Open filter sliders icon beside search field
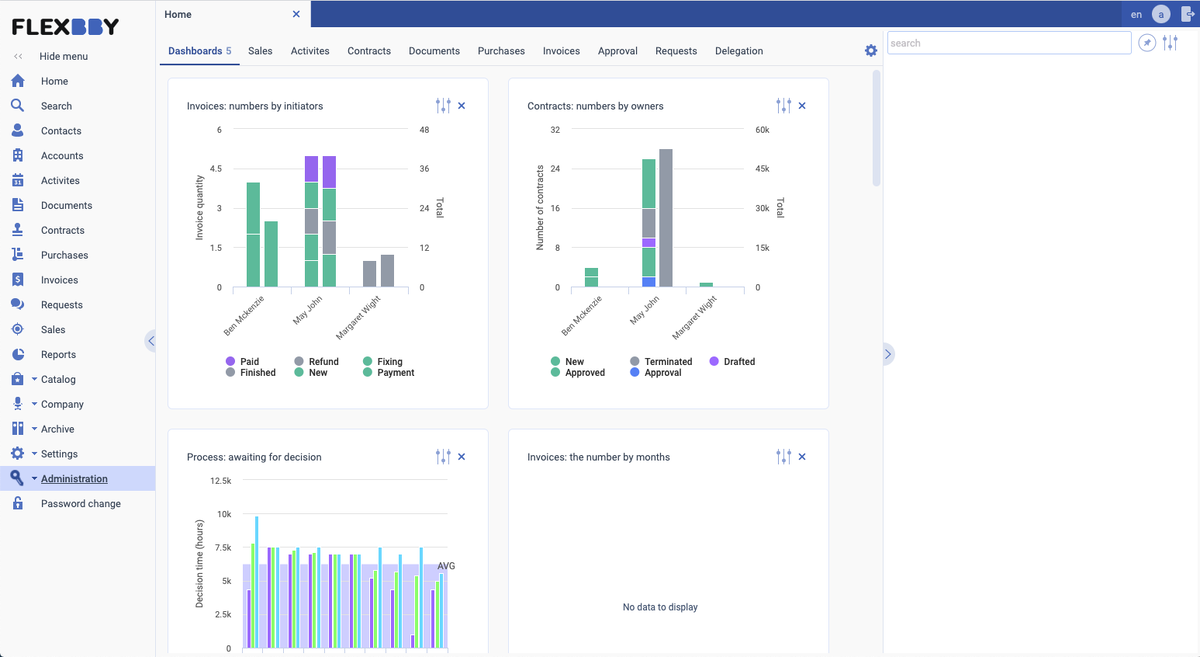Screen dimensions: 1200x657 point(1170,43)
